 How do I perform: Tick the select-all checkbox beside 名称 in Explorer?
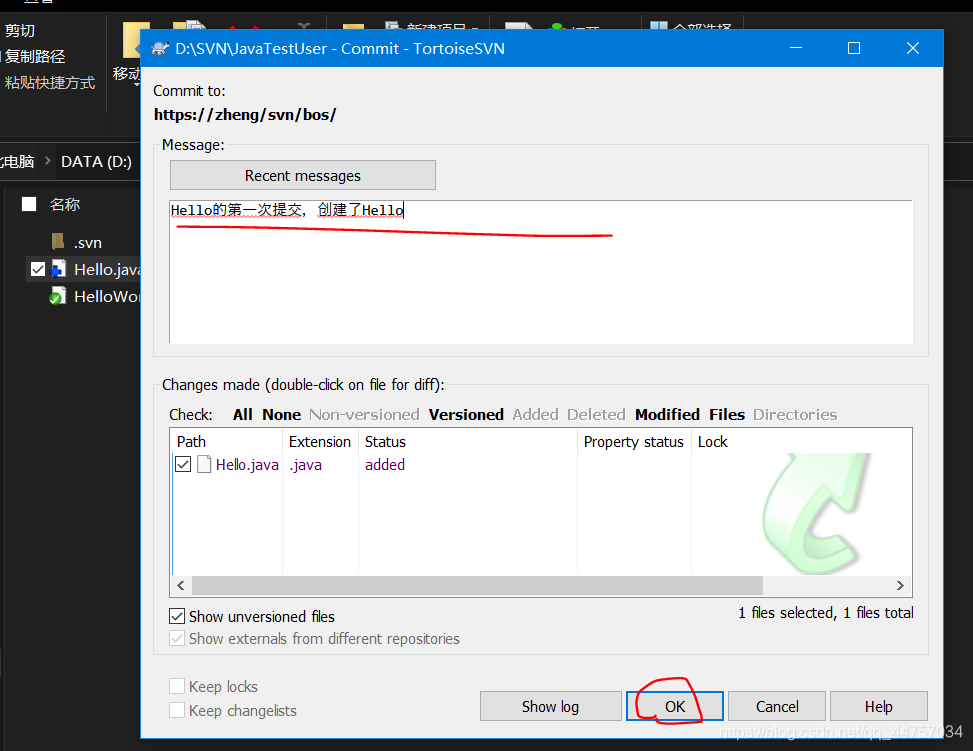pyautogui.click(x=29, y=204)
